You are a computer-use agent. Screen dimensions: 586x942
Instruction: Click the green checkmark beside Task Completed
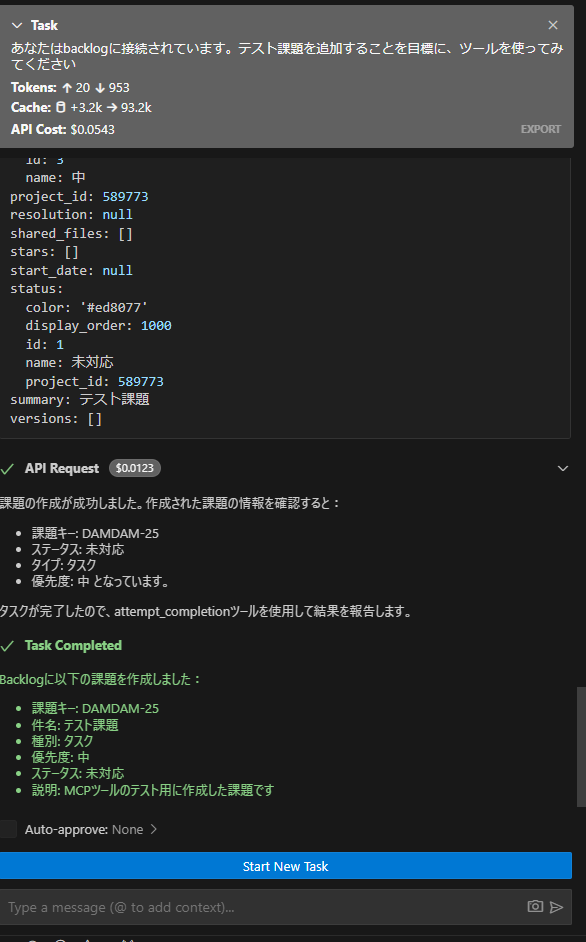click(x=10, y=645)
